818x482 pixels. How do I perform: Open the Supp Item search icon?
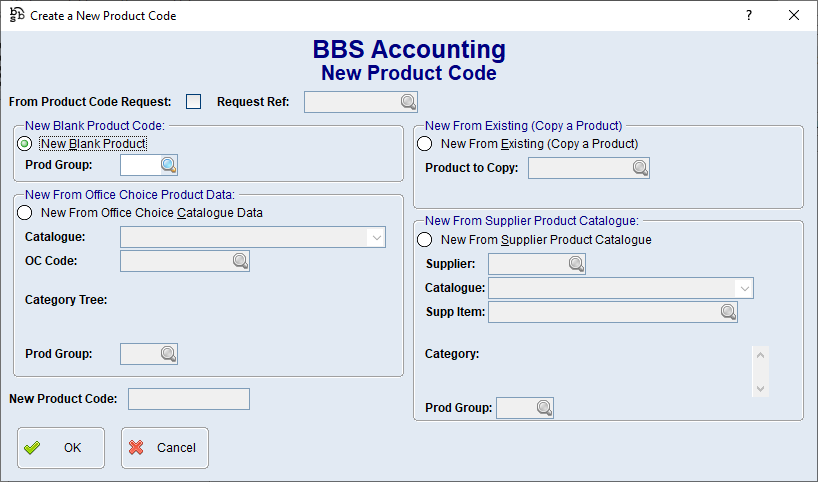[728, 313]
